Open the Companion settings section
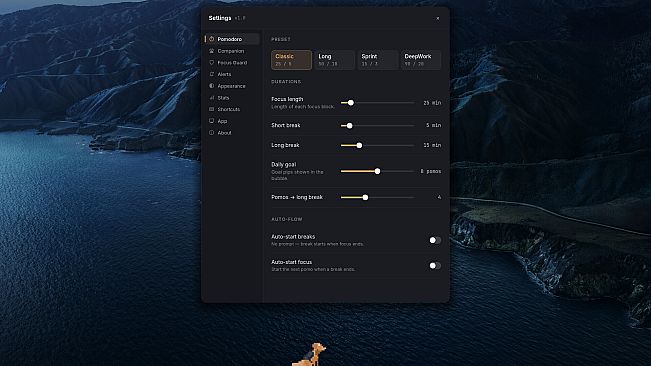This screenshot has width=651, height=366. [232, 51]
